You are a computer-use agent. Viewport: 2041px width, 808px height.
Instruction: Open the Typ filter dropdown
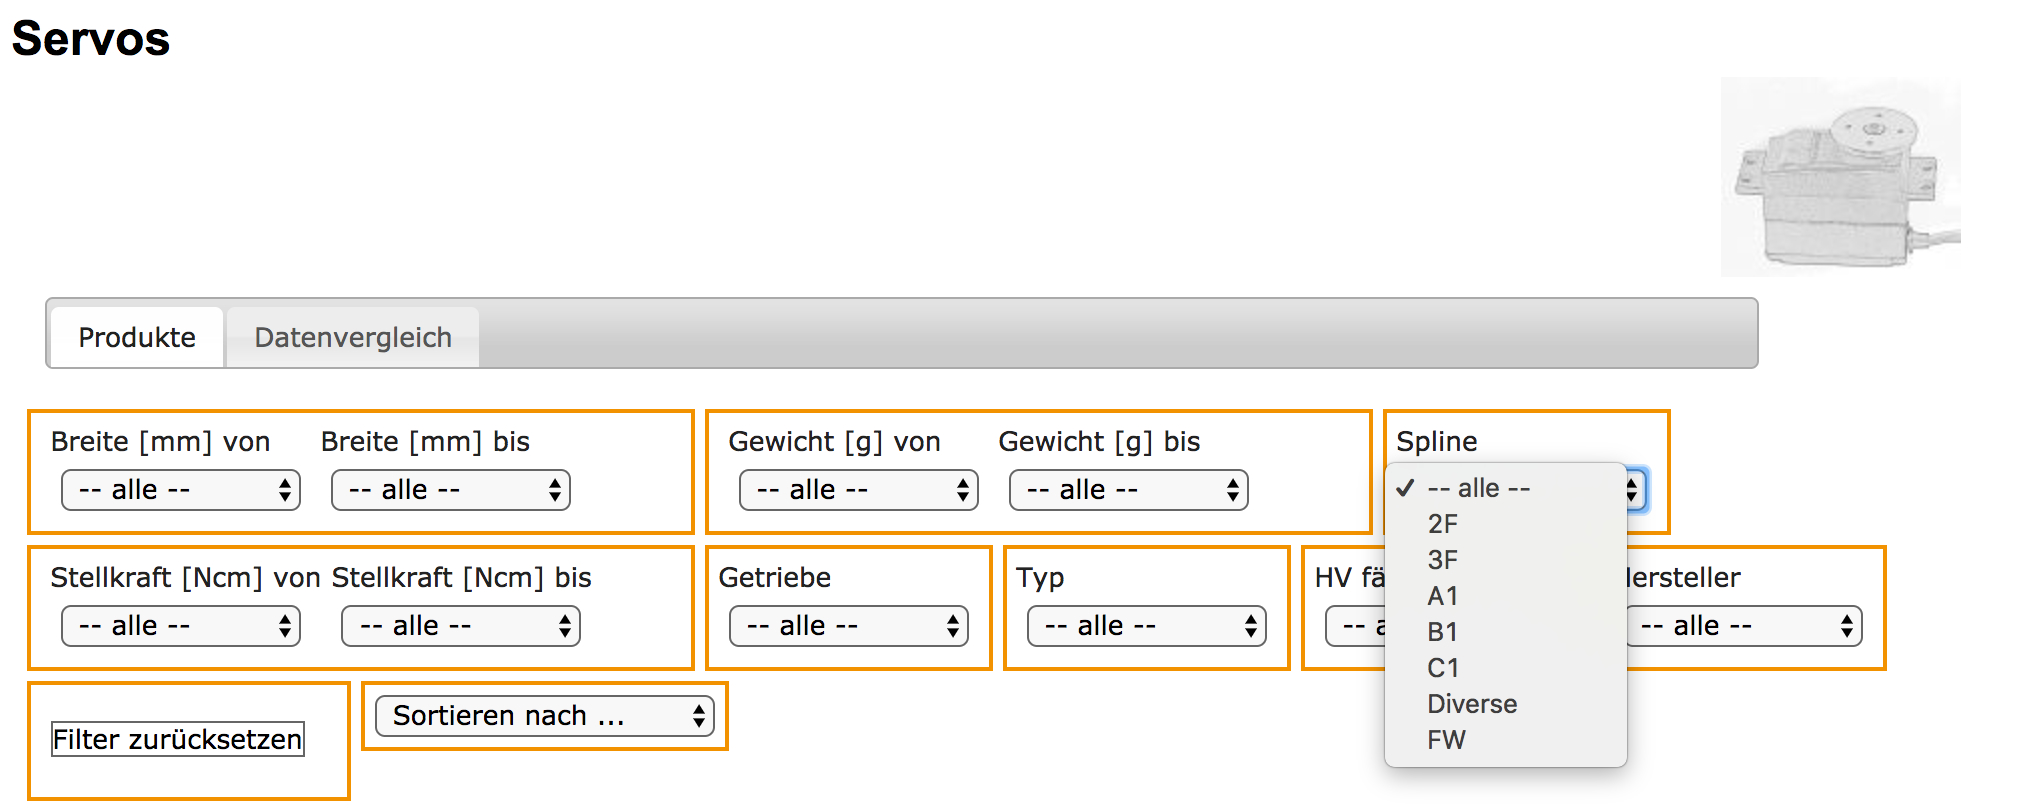coord(1147,626)
